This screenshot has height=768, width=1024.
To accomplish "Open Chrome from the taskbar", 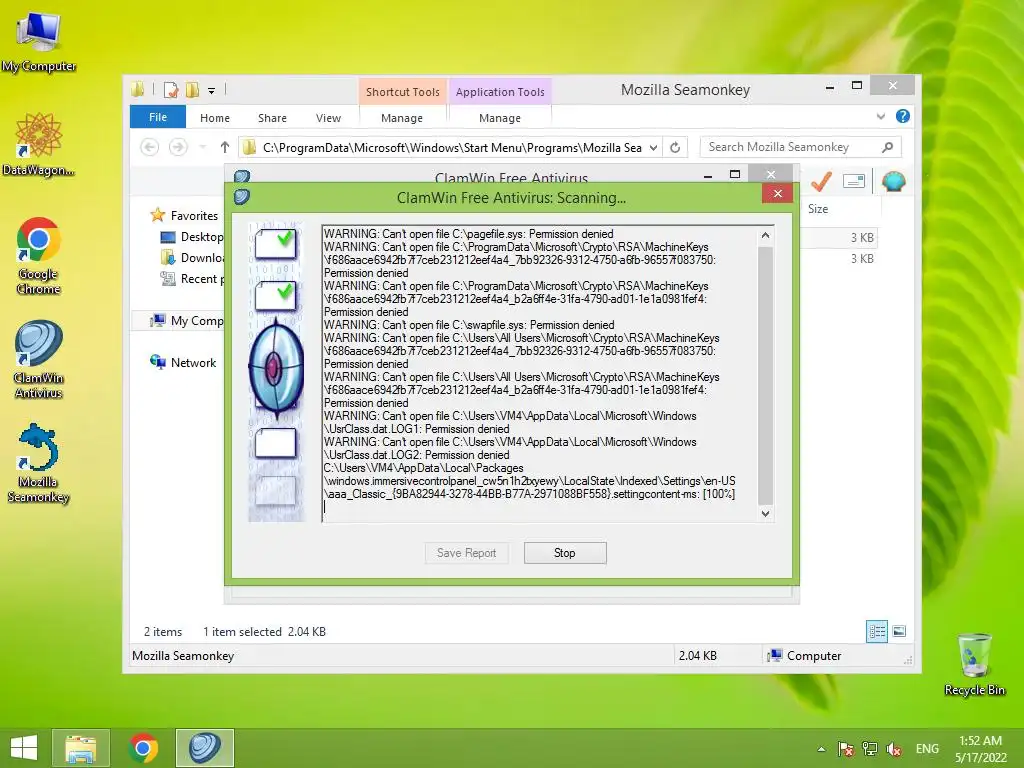I will (x=143, y=748).
